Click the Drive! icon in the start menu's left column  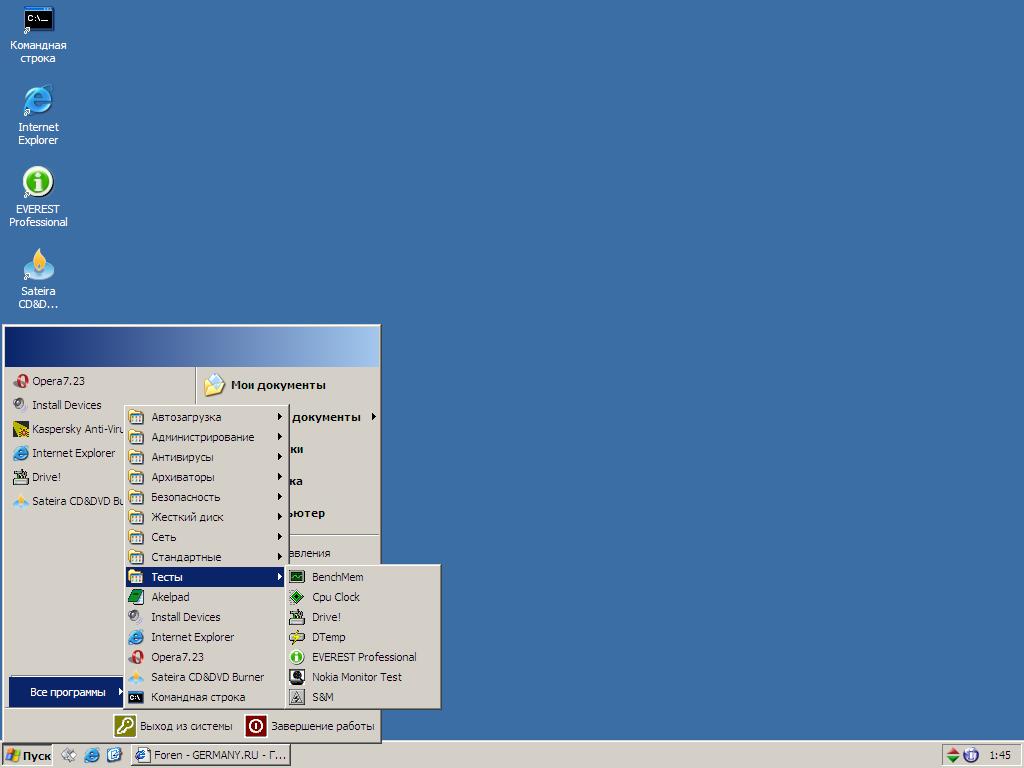pos(21,477)
